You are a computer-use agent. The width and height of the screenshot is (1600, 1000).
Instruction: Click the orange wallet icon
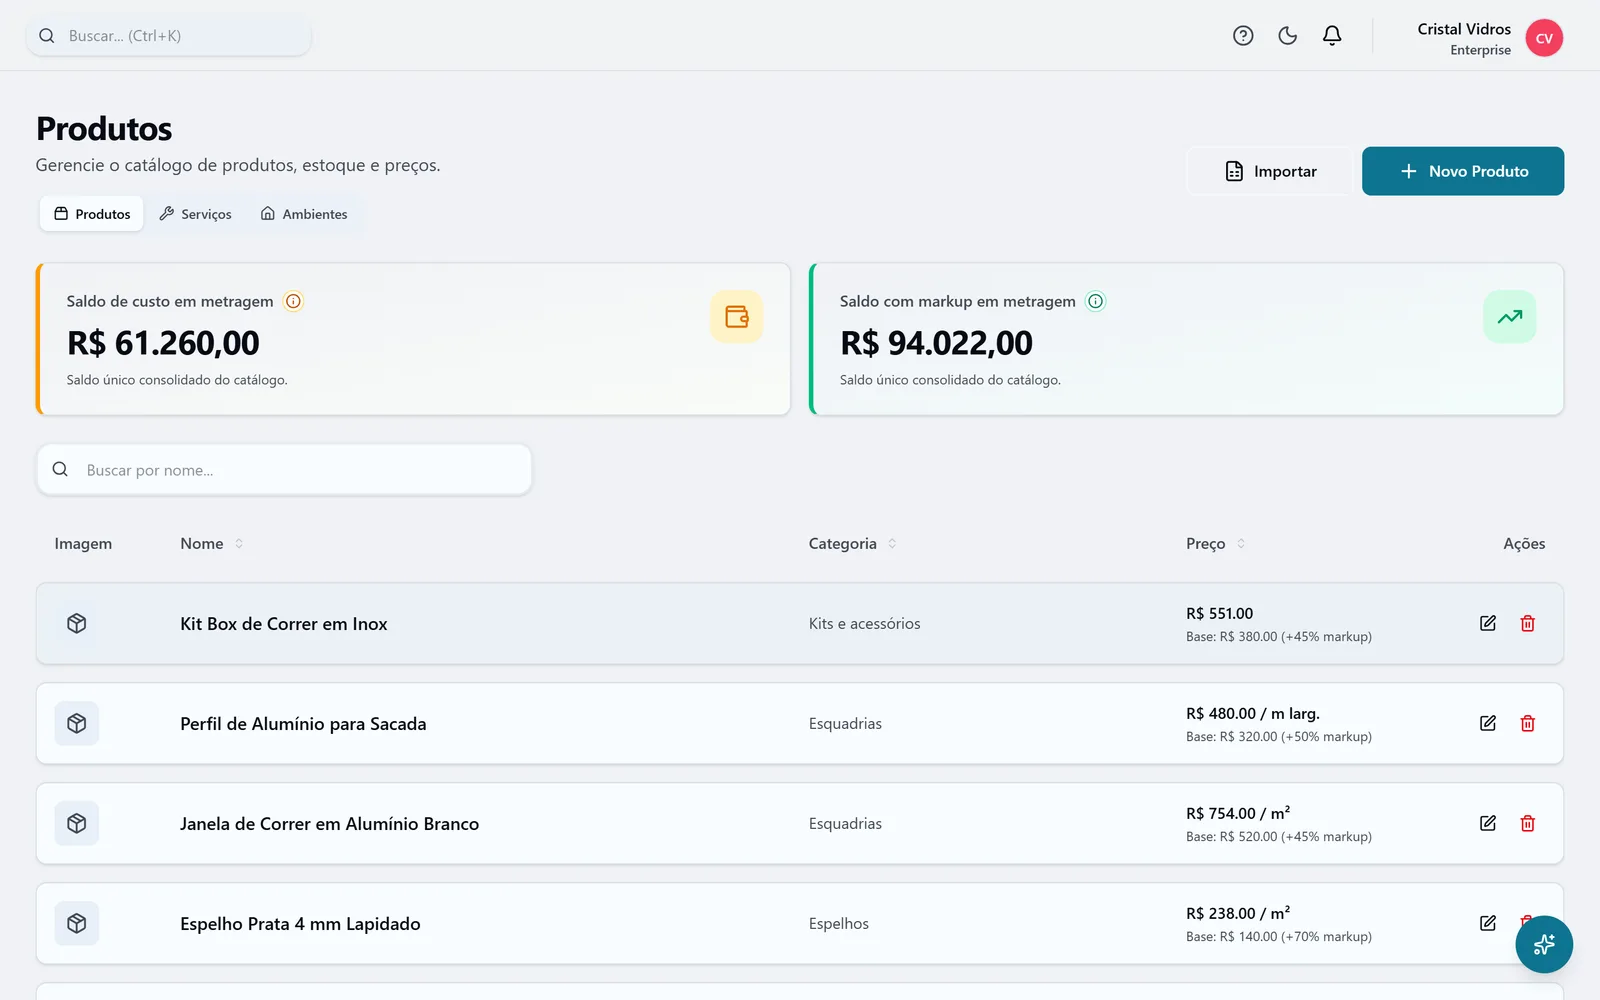pos(737,317)
